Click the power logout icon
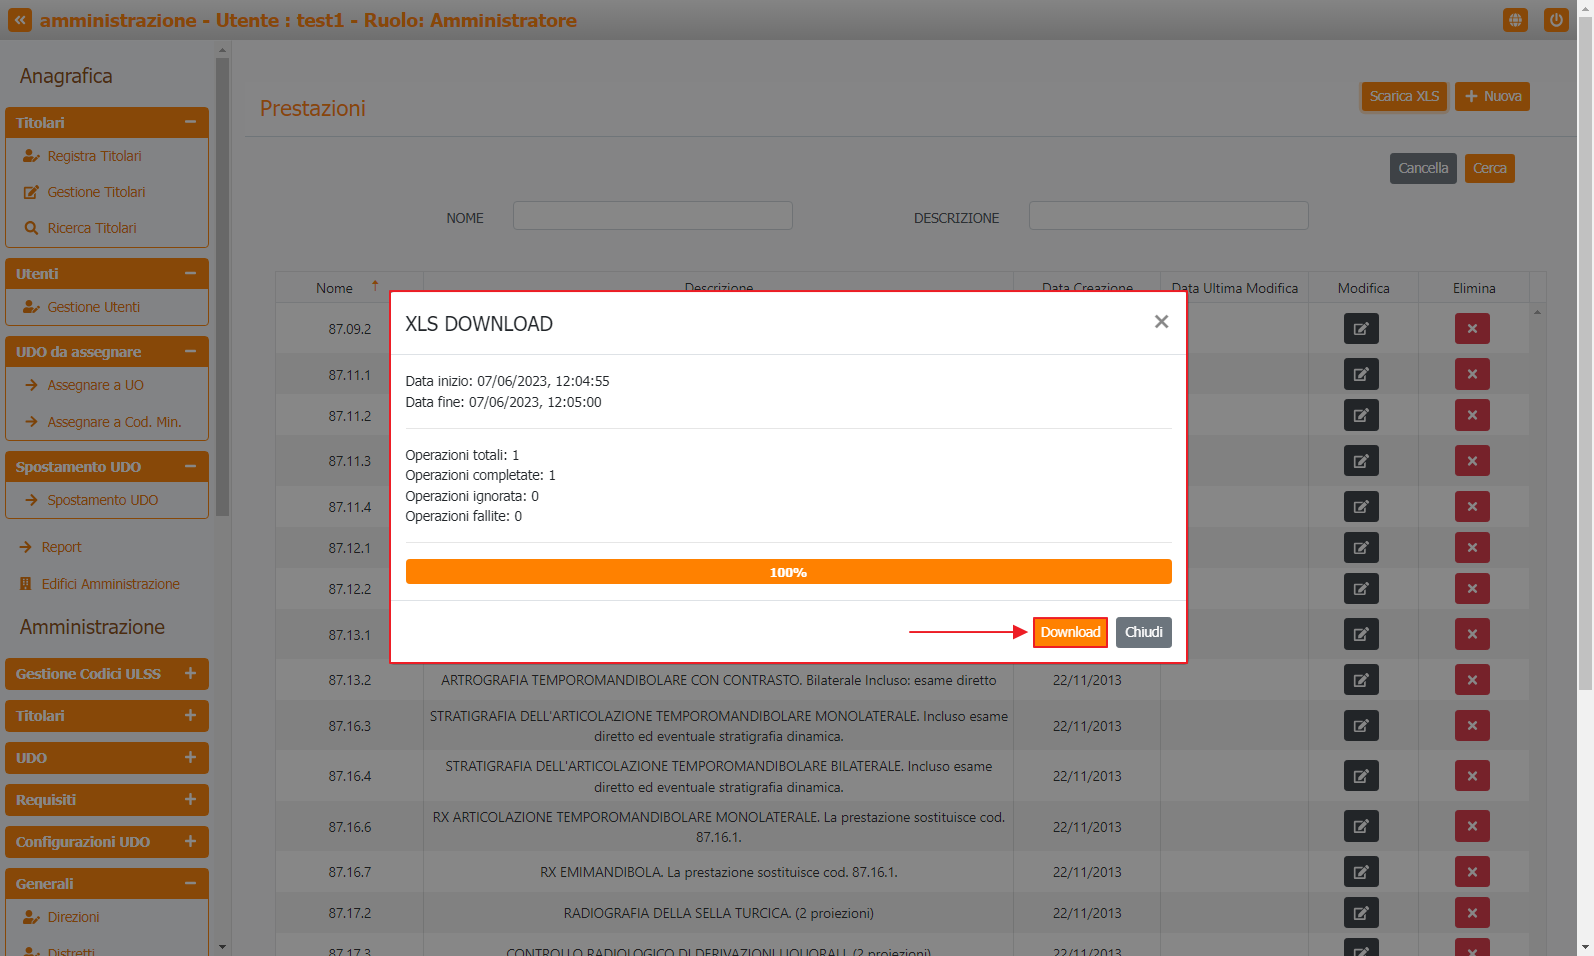Screen dimensions: 1594x956 click(x=1555, y=20)
